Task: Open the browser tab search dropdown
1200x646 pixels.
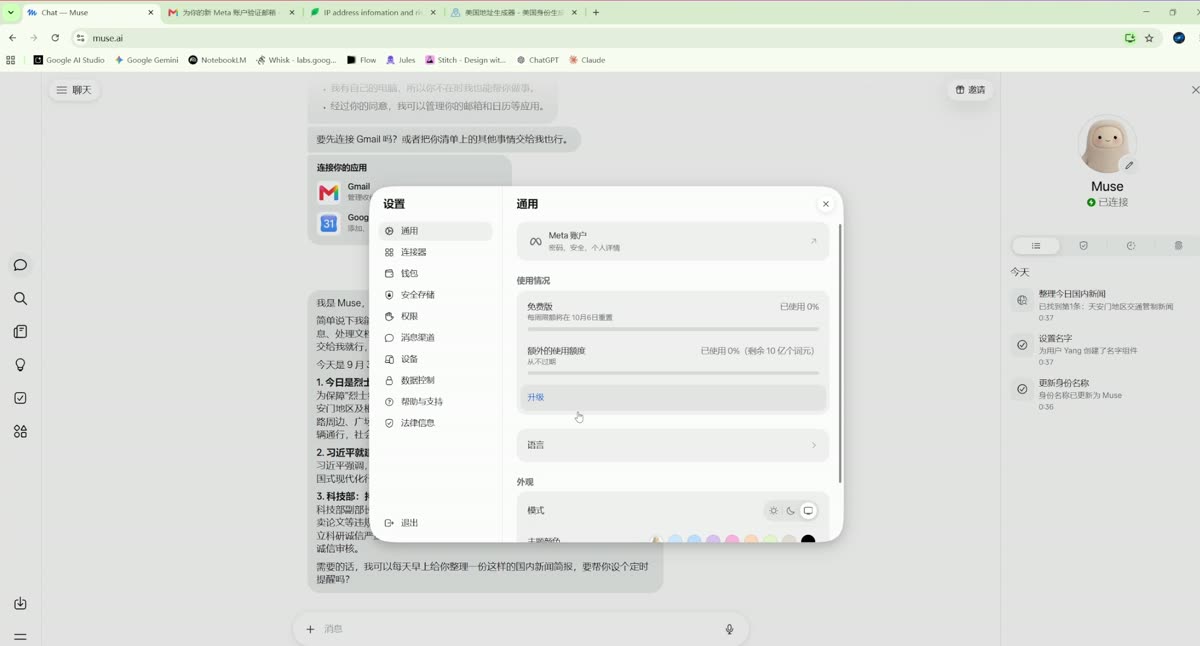Action: 9,13
